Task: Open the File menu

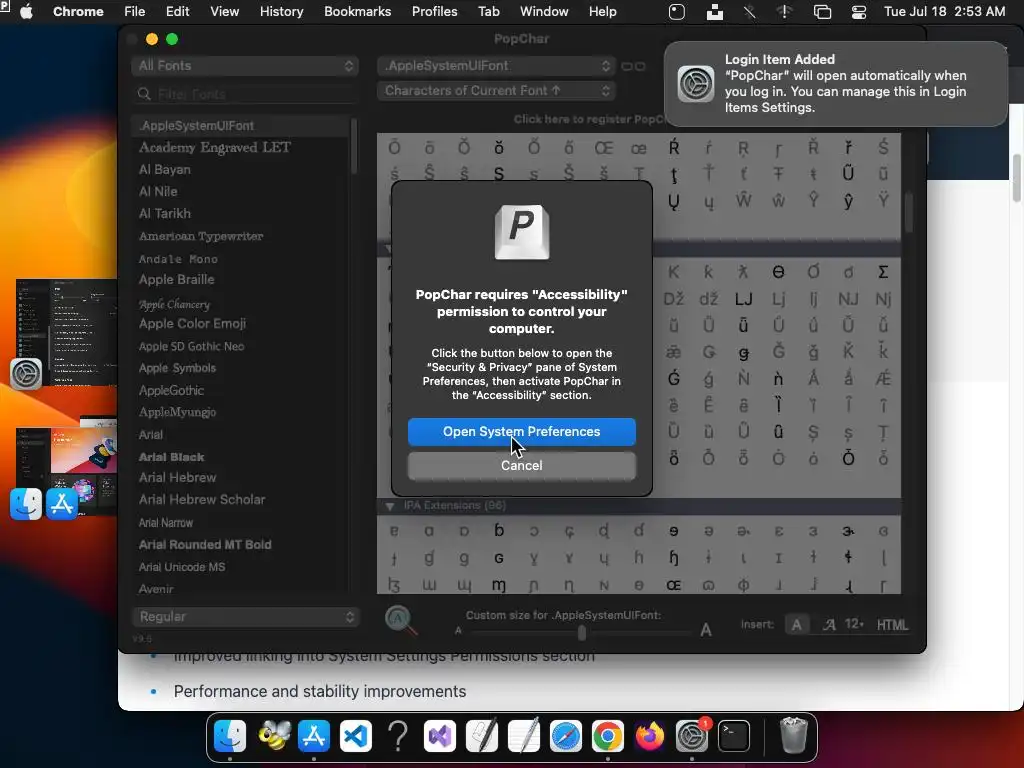Action: coord(135,12)
